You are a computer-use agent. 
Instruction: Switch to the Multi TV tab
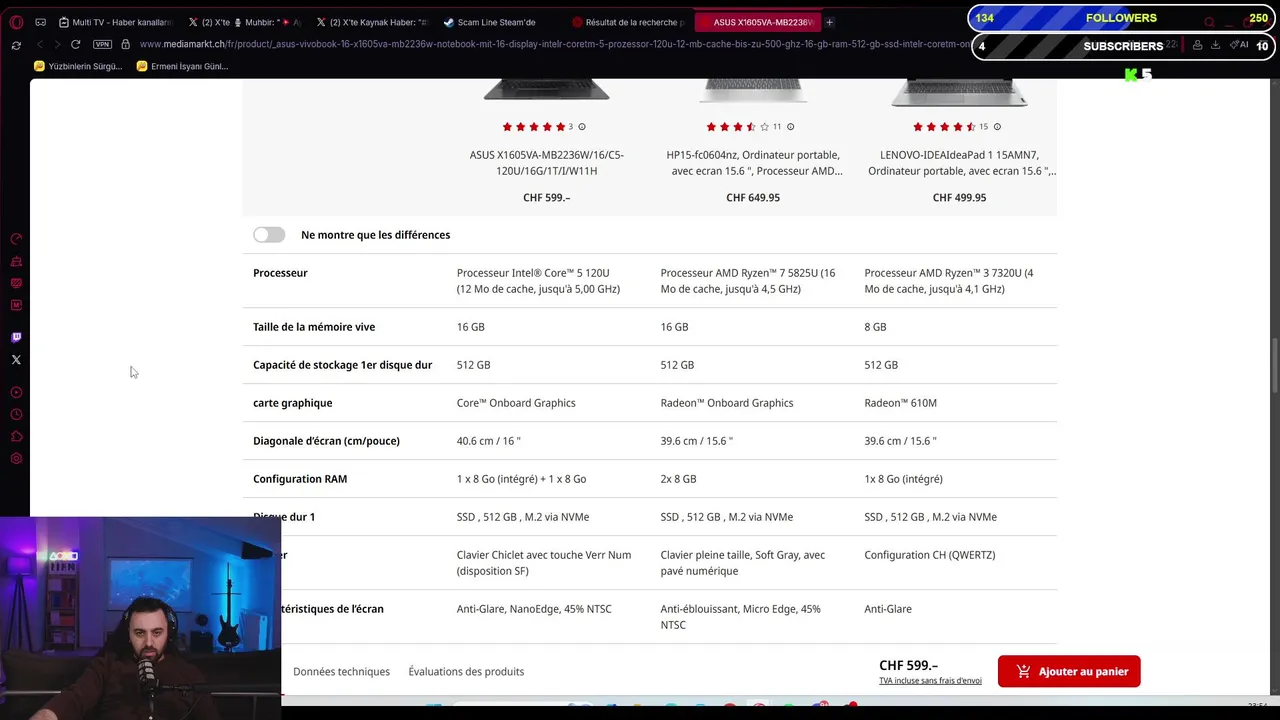click(114, 22)
